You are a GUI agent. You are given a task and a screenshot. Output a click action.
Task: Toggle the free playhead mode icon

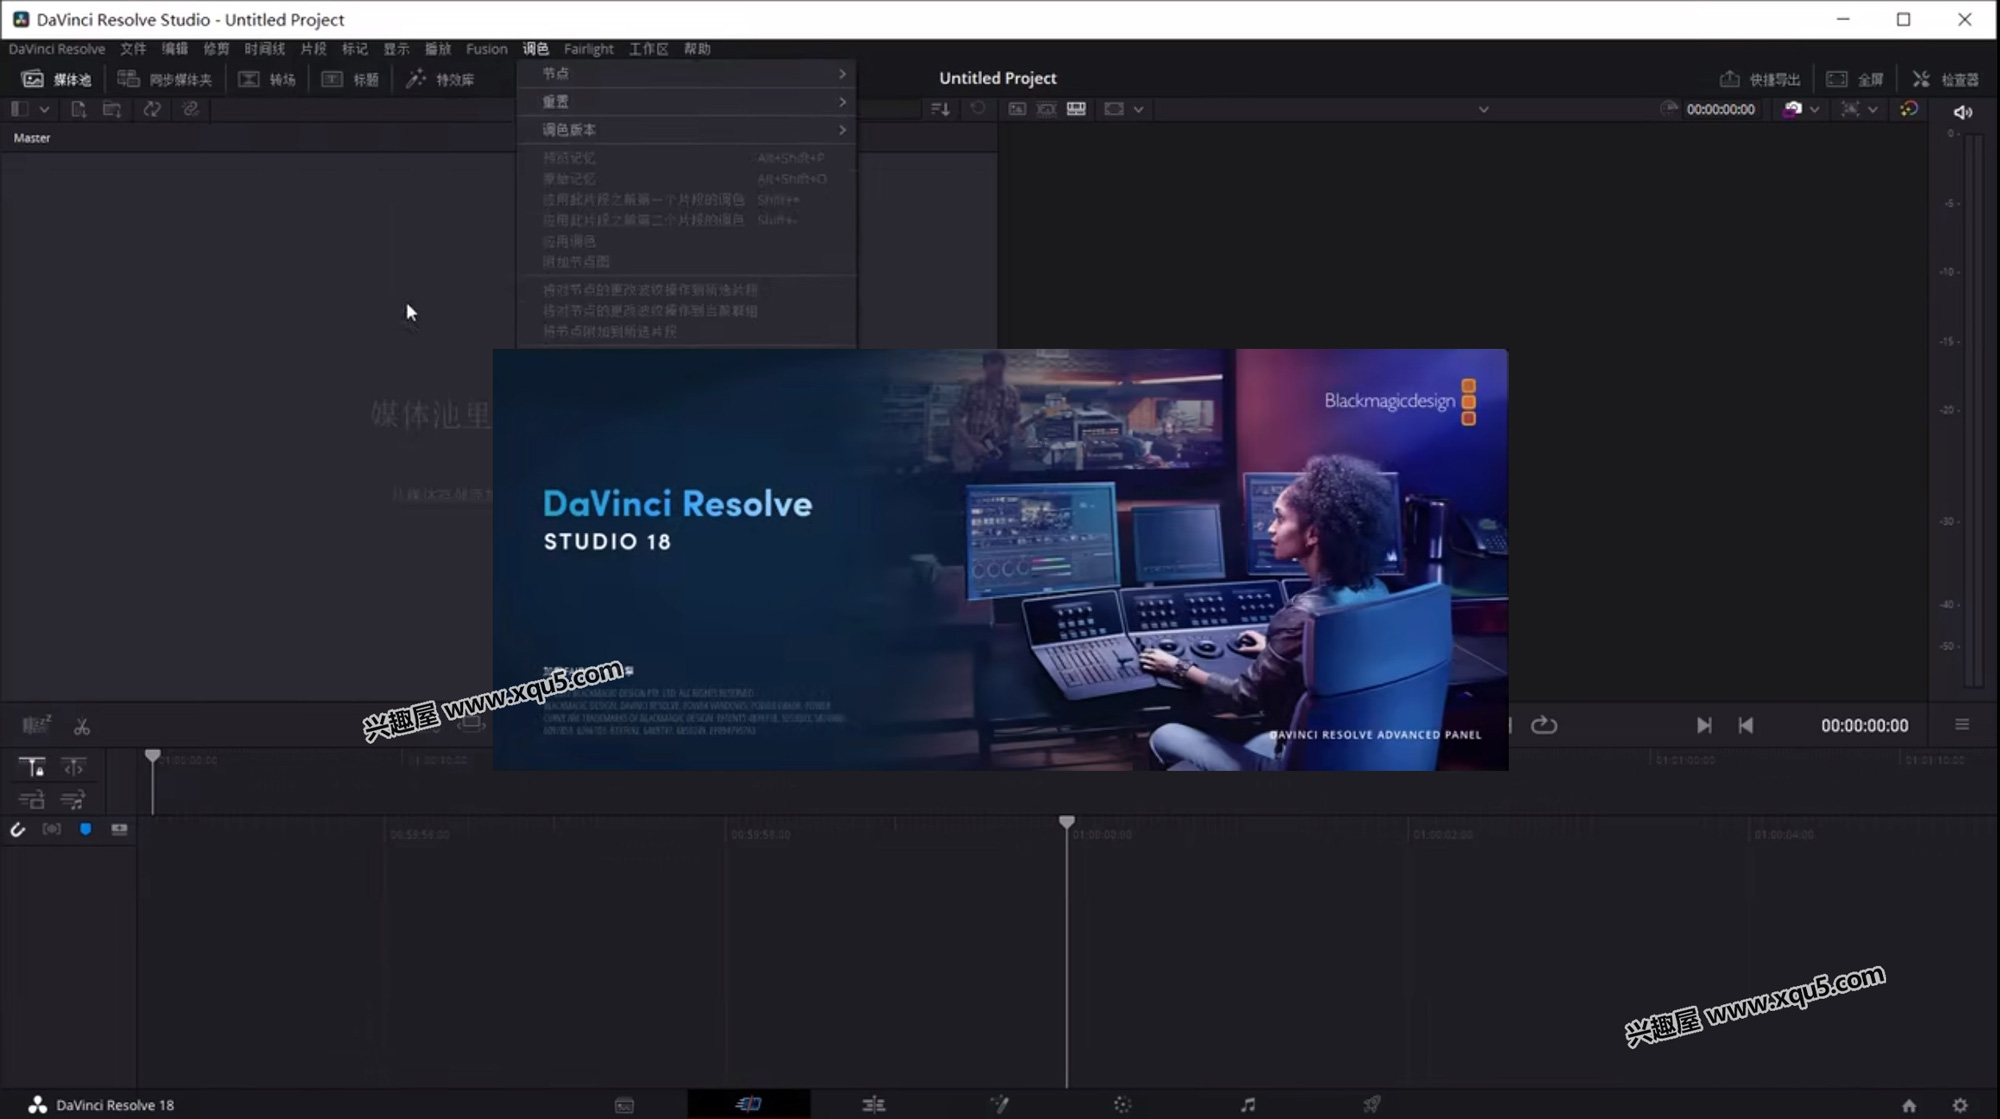73,767
